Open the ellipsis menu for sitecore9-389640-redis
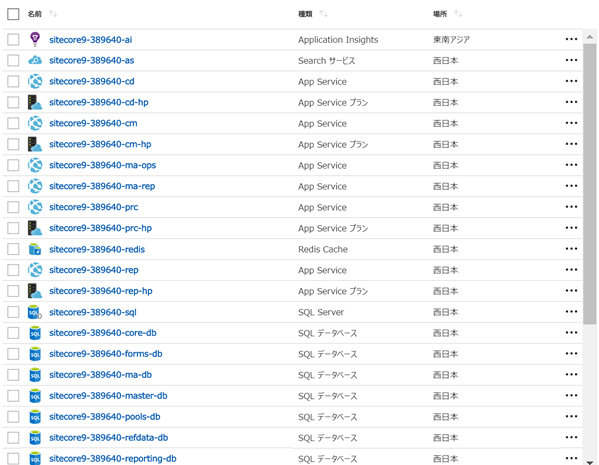599x465 pixels. tap(571, 249)
